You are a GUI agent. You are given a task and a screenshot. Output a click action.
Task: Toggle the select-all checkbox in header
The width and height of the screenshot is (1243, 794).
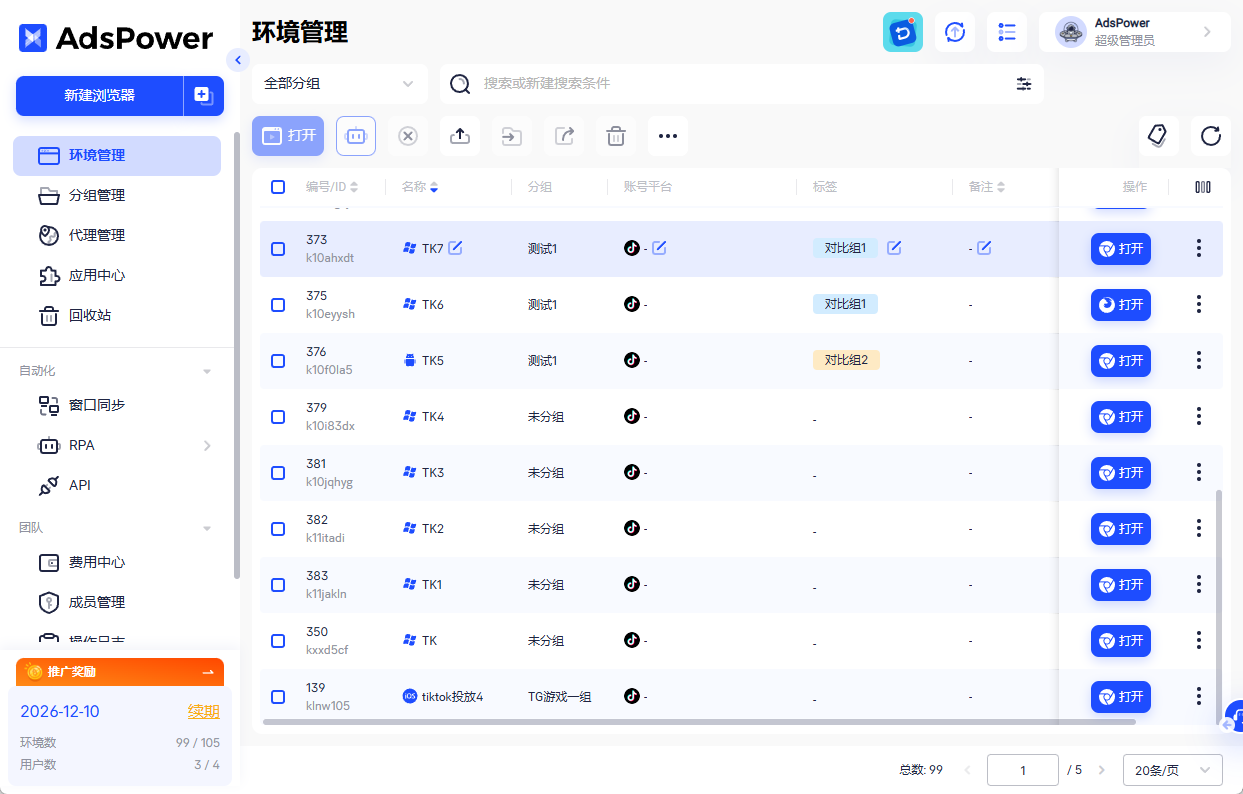click(x=278, y=187)
